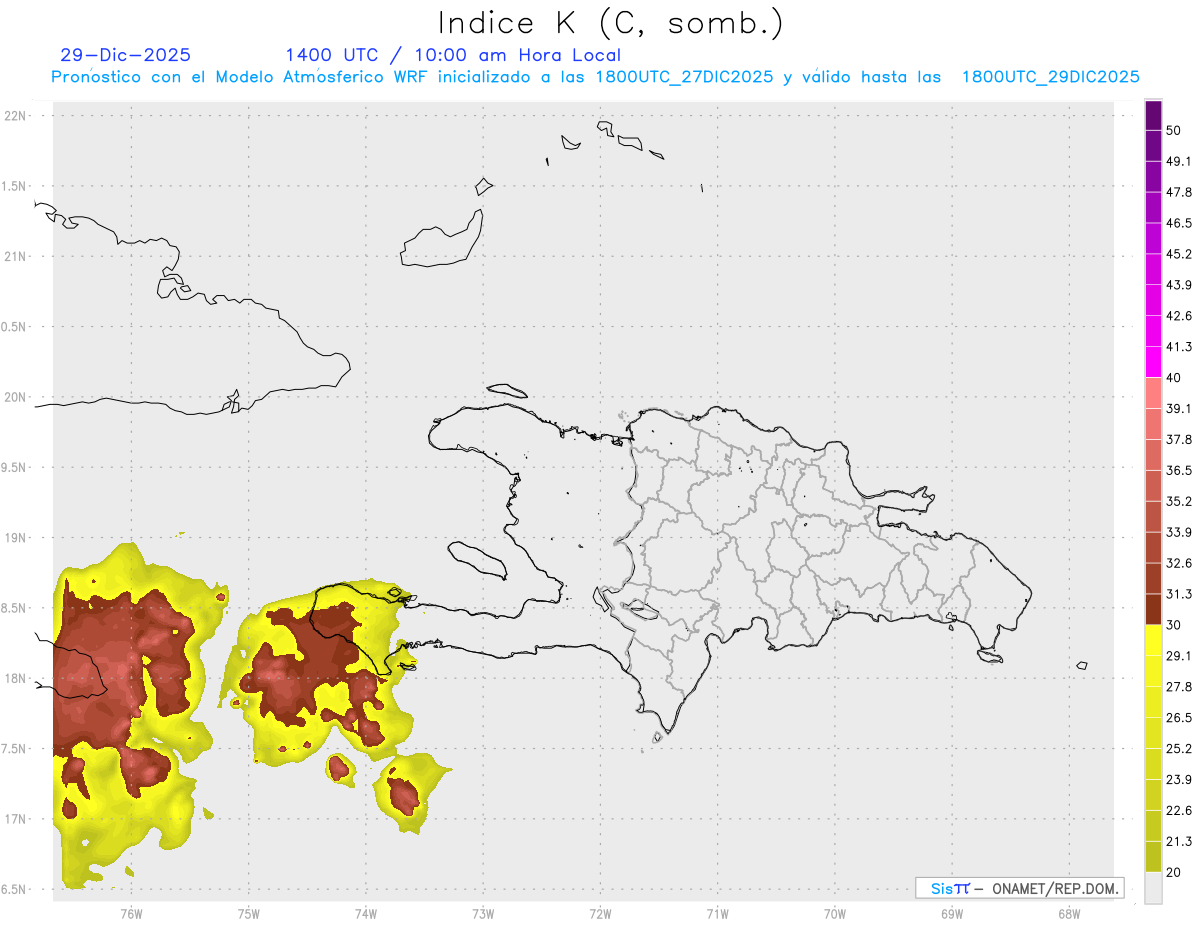
Task: Pick the dark purple swatch above 50
Action: coord(1153,116)
